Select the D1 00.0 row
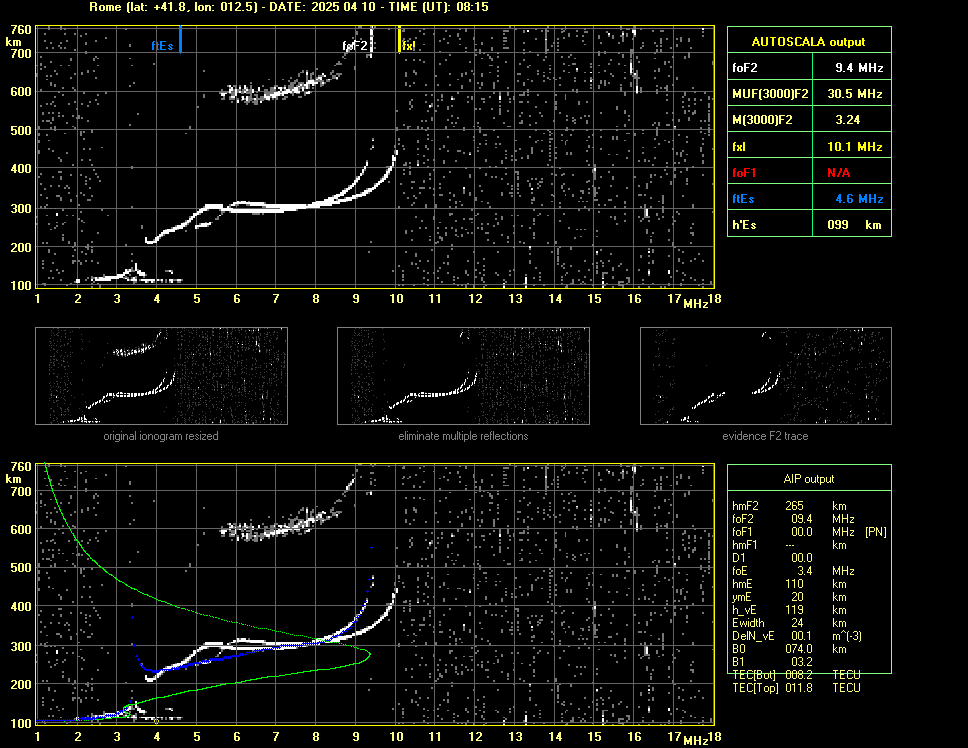The image size is (968, 748). [x=772, y=558]
